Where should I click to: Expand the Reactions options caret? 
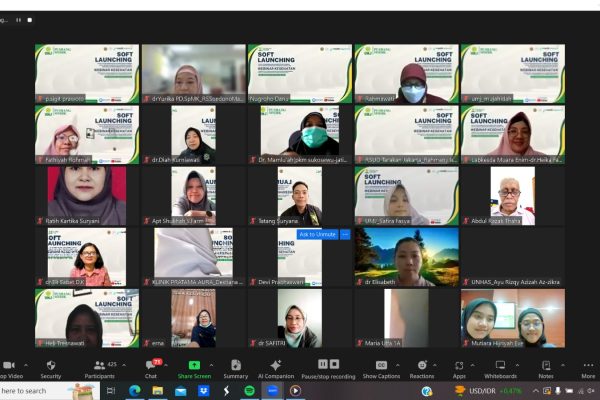[x=435, y=366]
